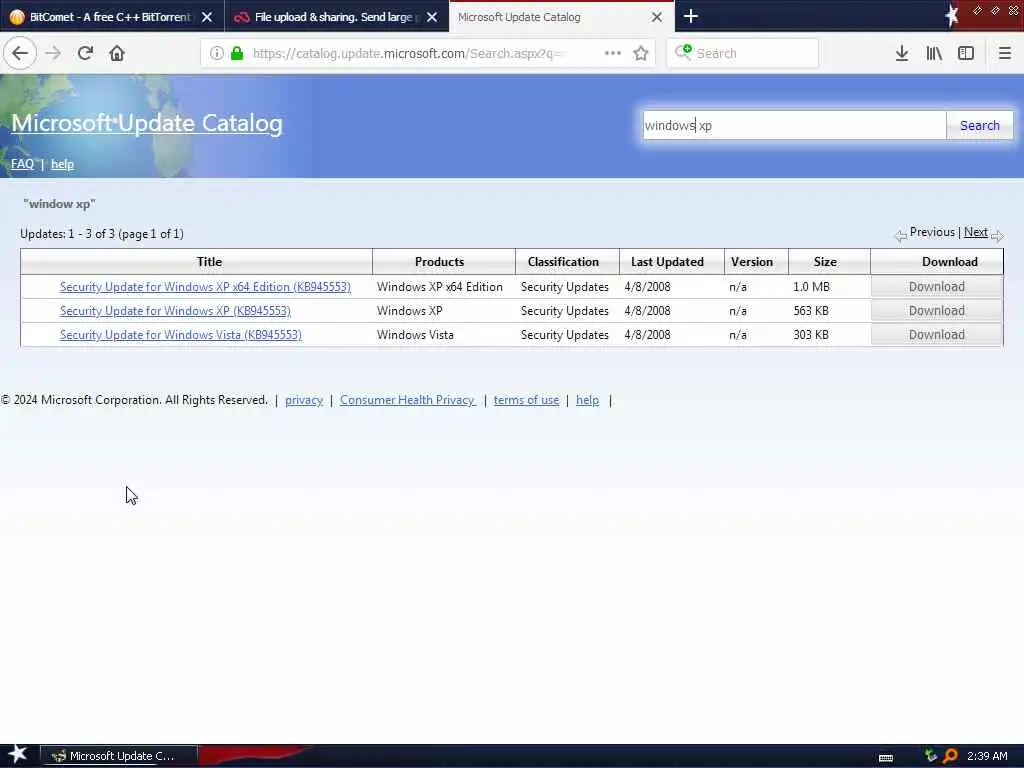Click the white star icon in title bar
1024x768 pixels.
pyautogui.click(x=952, y=14)
